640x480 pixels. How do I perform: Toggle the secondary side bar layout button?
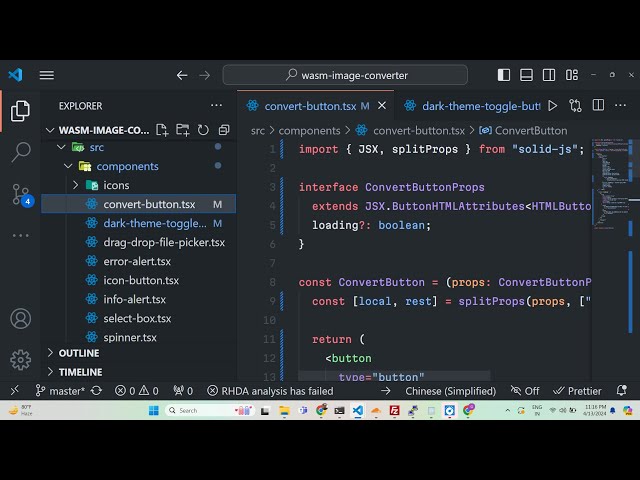point(549,75)
